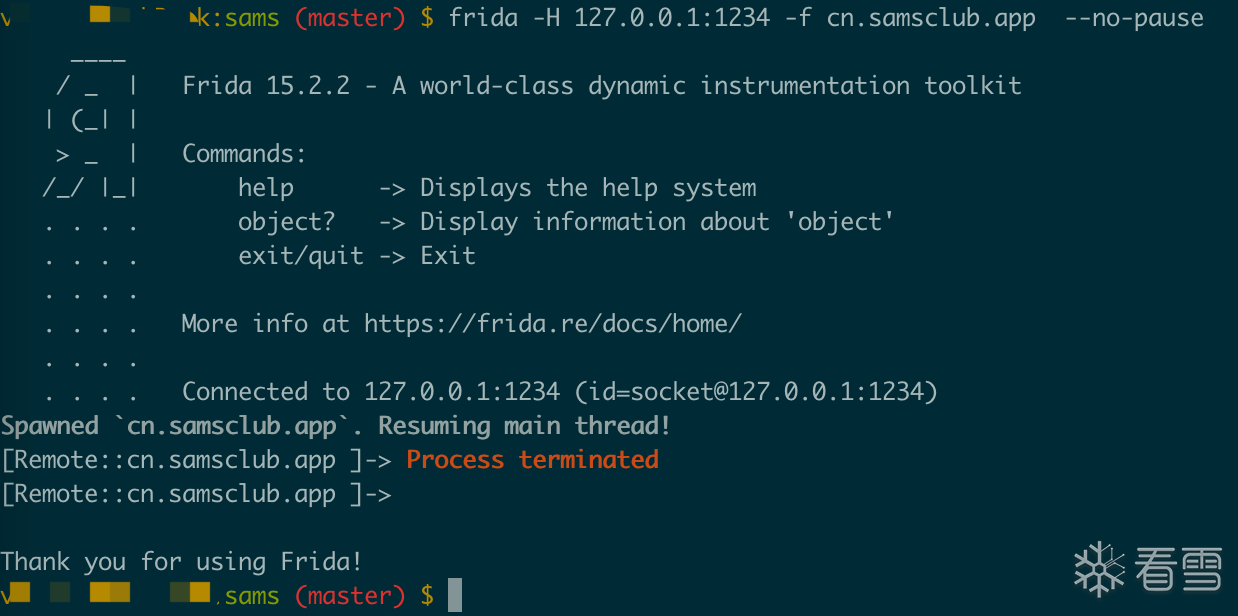
Task: Click the orange "Process terminated" message
Action: point(532,460)
